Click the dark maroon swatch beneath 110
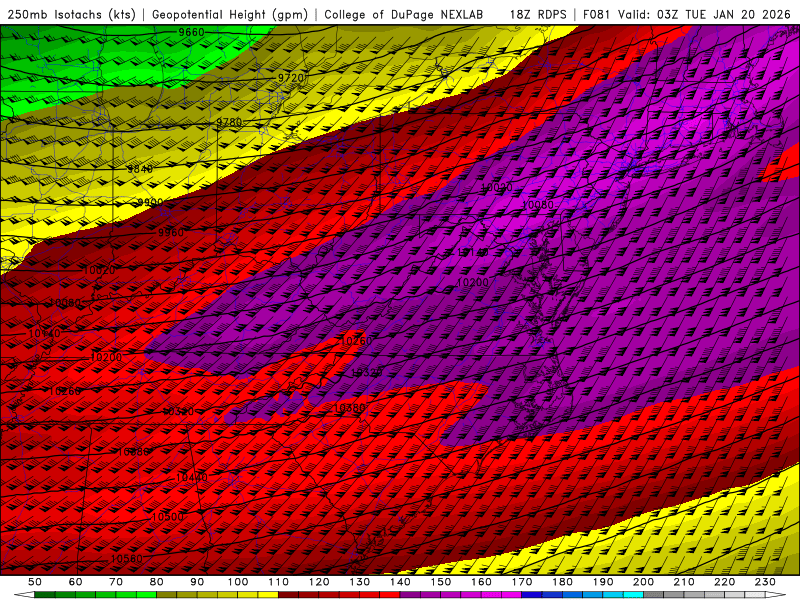Screen dimensions: 800x600 coord(288,595)
